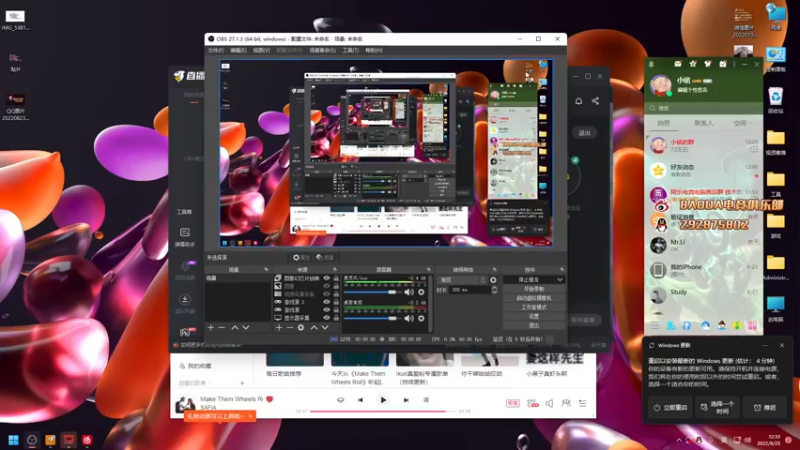Mute the 麦克风/Aux speaker icon

coord(409,292)
